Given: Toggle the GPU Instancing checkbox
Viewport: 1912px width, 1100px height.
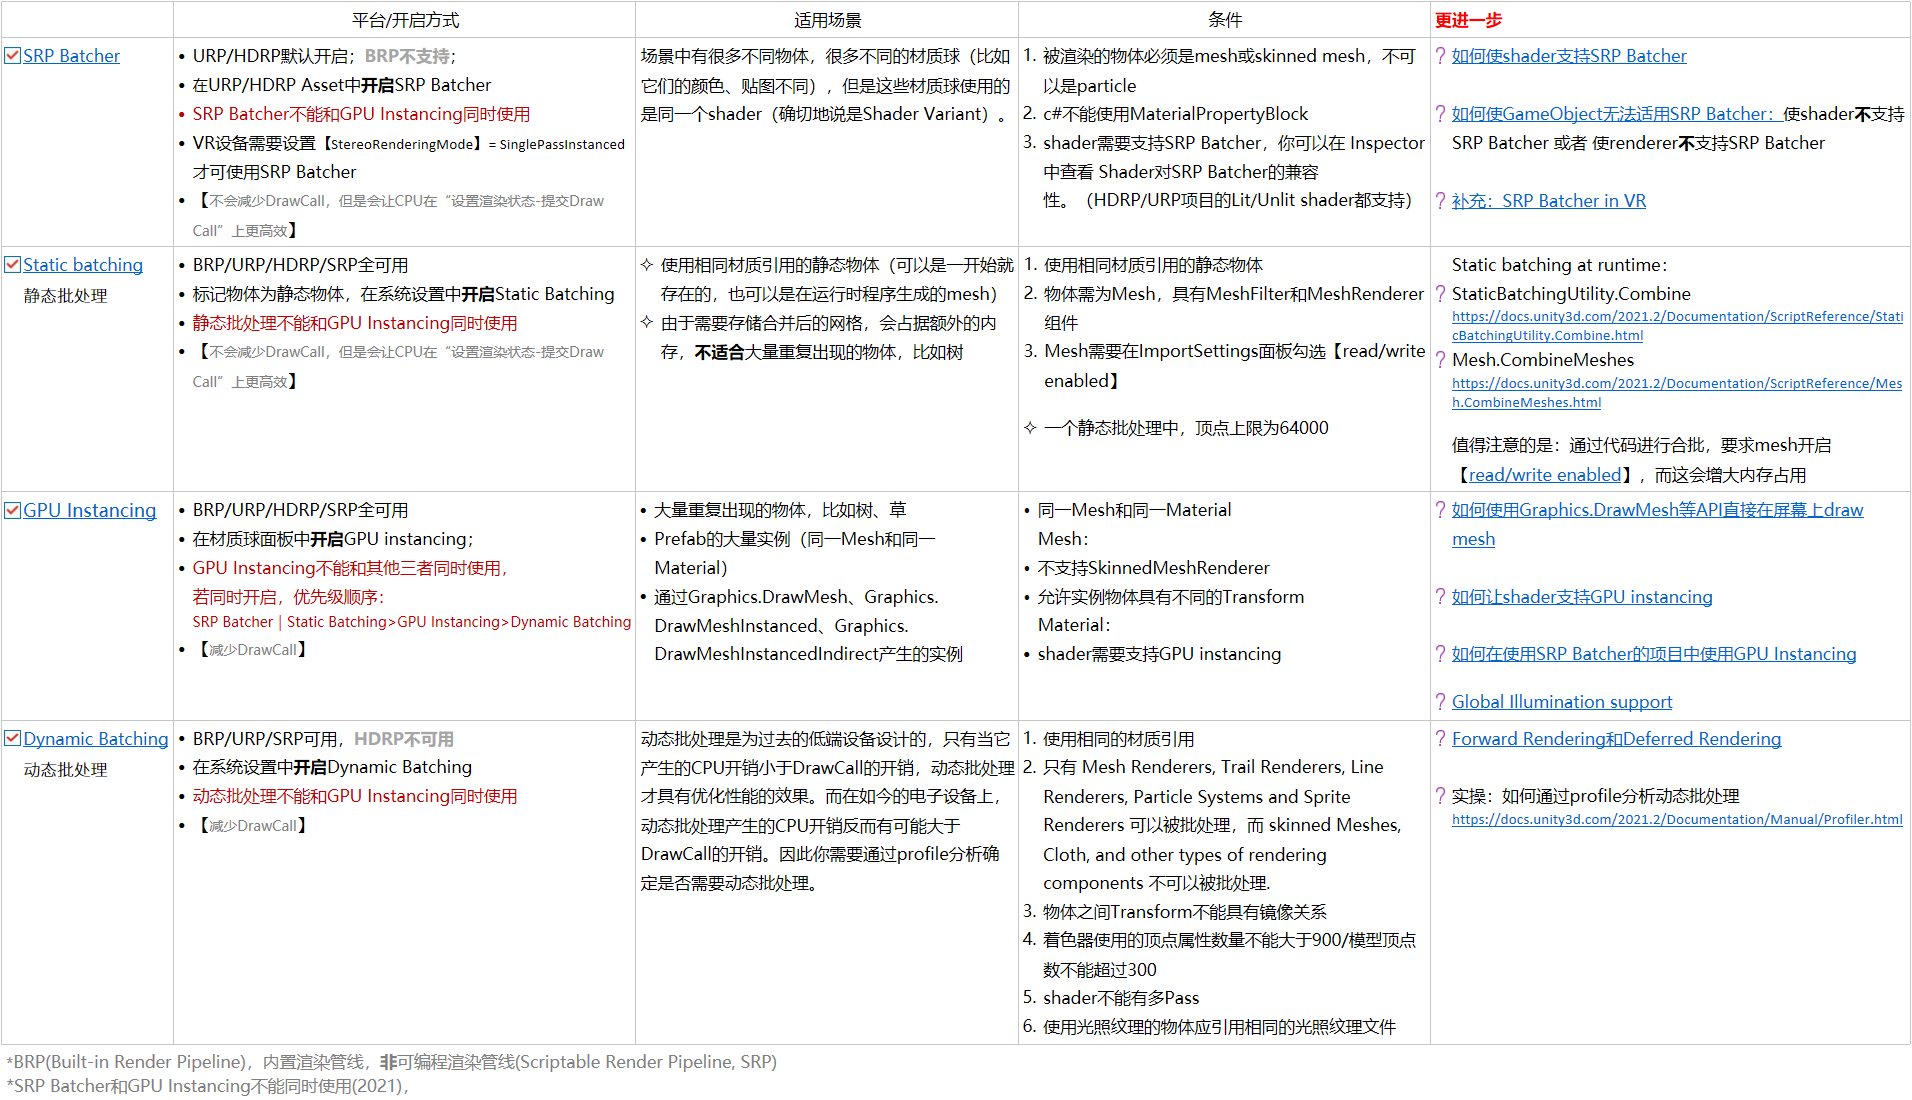Looking at the screenshot, I should click(12, 510).
